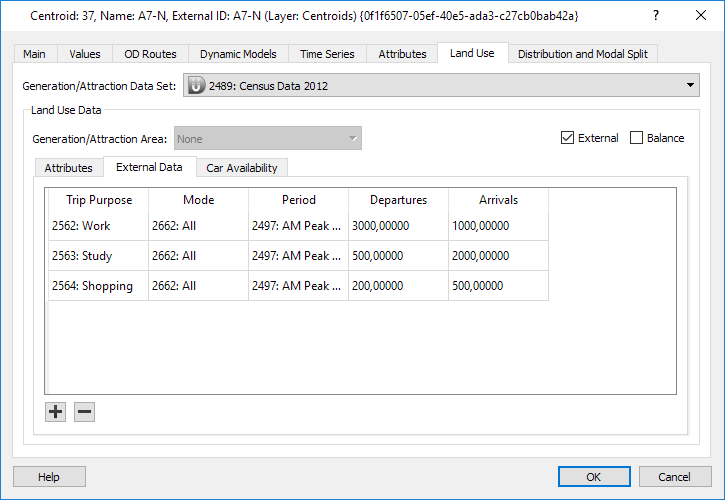Viewport: 725px width, 500px height.
Task: Open the Car Availability sub-tab
Action: point(242,168)
